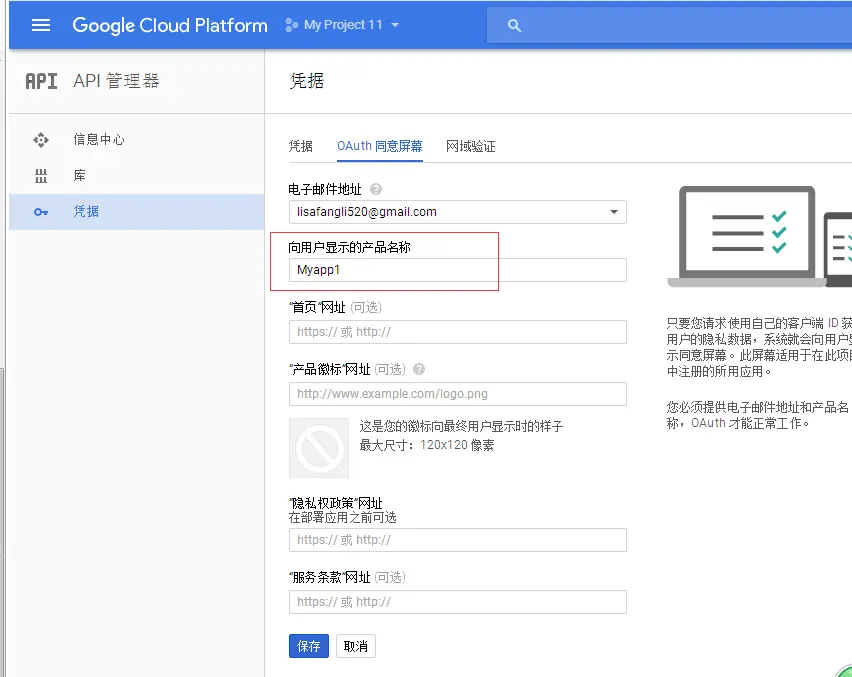This screenshot has height=677, width=852.
Task: Click the search magnifier icon
Action: point(514,26)
